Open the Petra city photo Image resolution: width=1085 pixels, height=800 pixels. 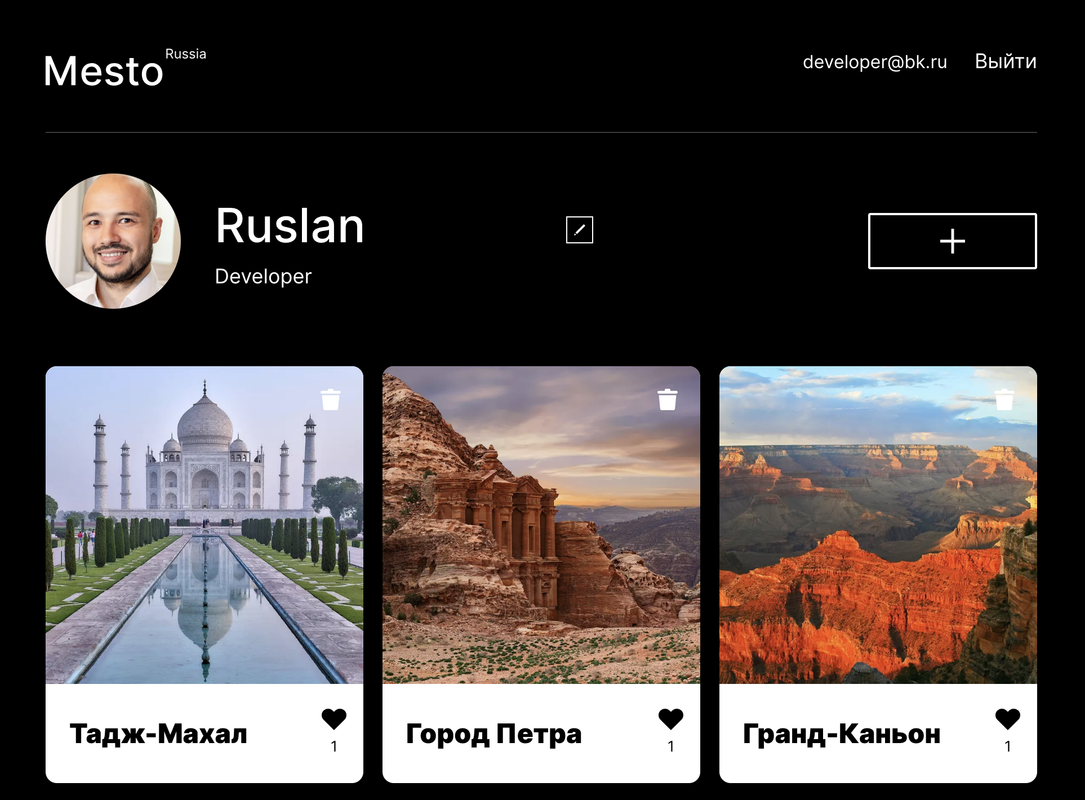coord(541,525)
